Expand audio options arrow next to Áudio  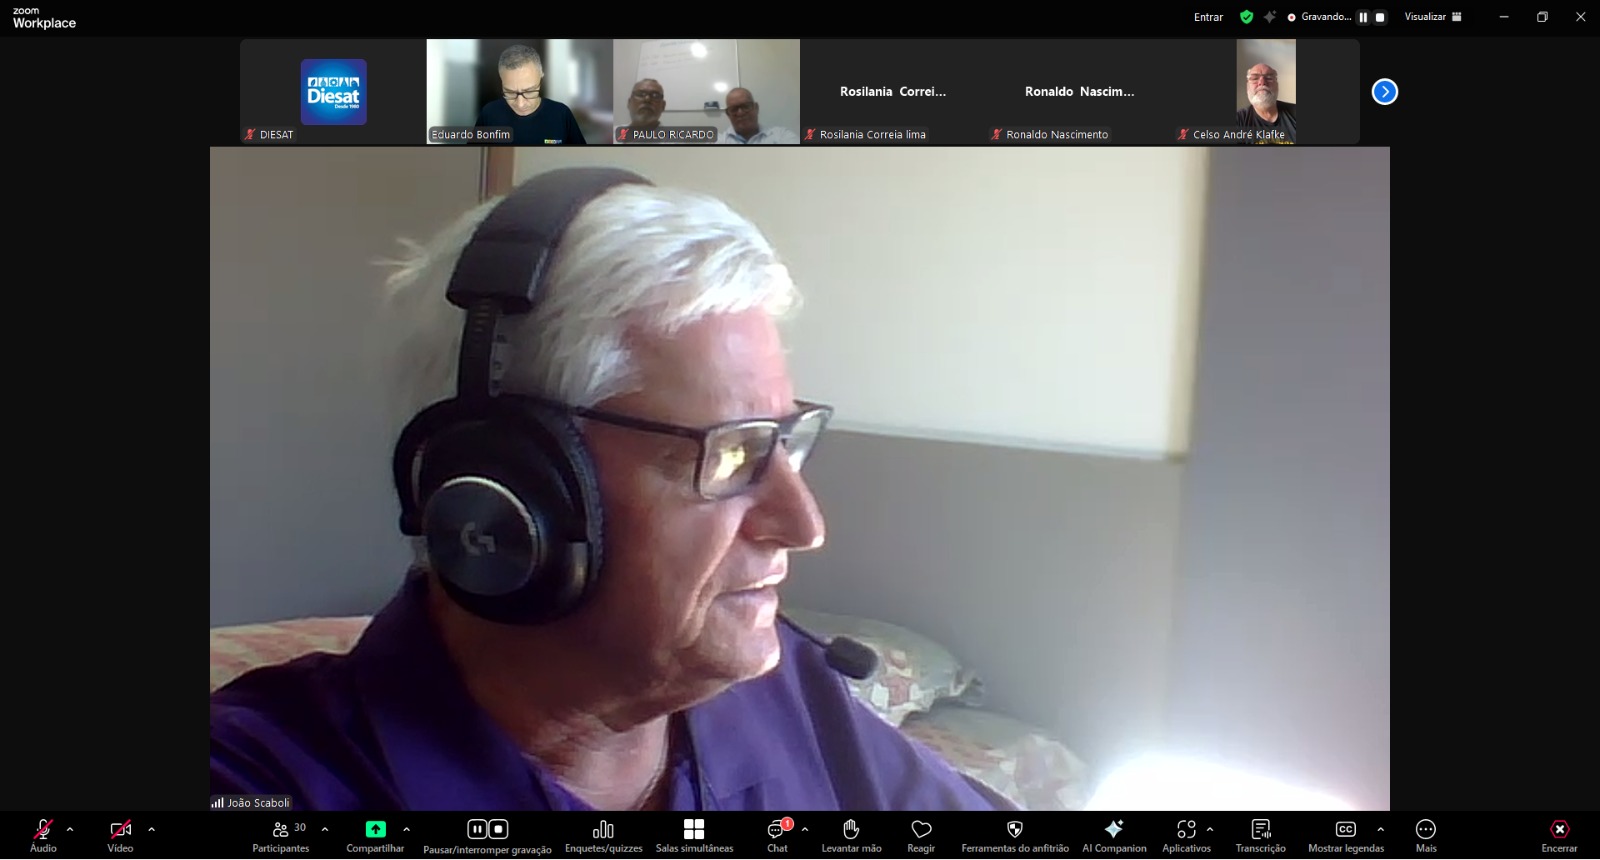(70, 829)
